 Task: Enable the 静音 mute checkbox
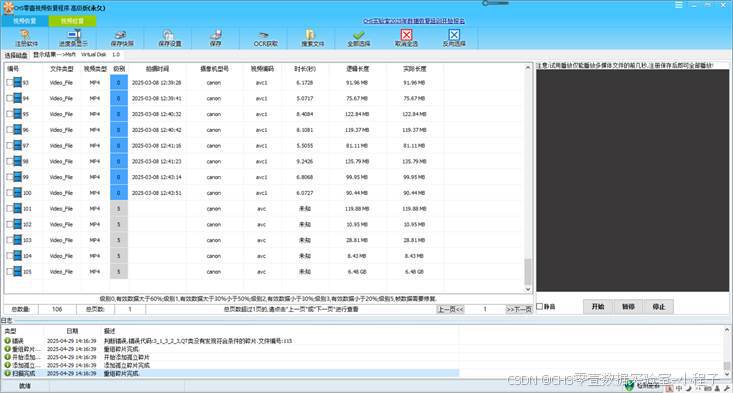(540, 307)
